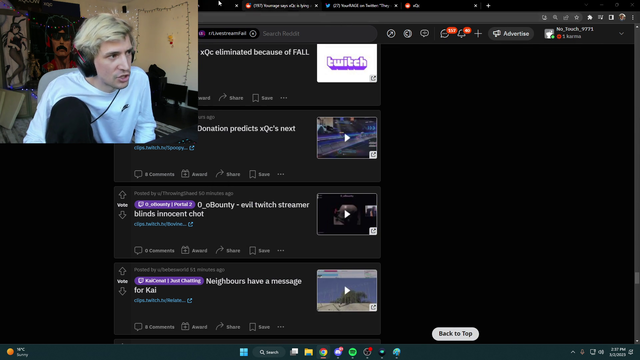Play the Donation predicts xQc's next clip
Viewport: 640px width, 360px height.
pyautogui.click(x=347, y=138)
